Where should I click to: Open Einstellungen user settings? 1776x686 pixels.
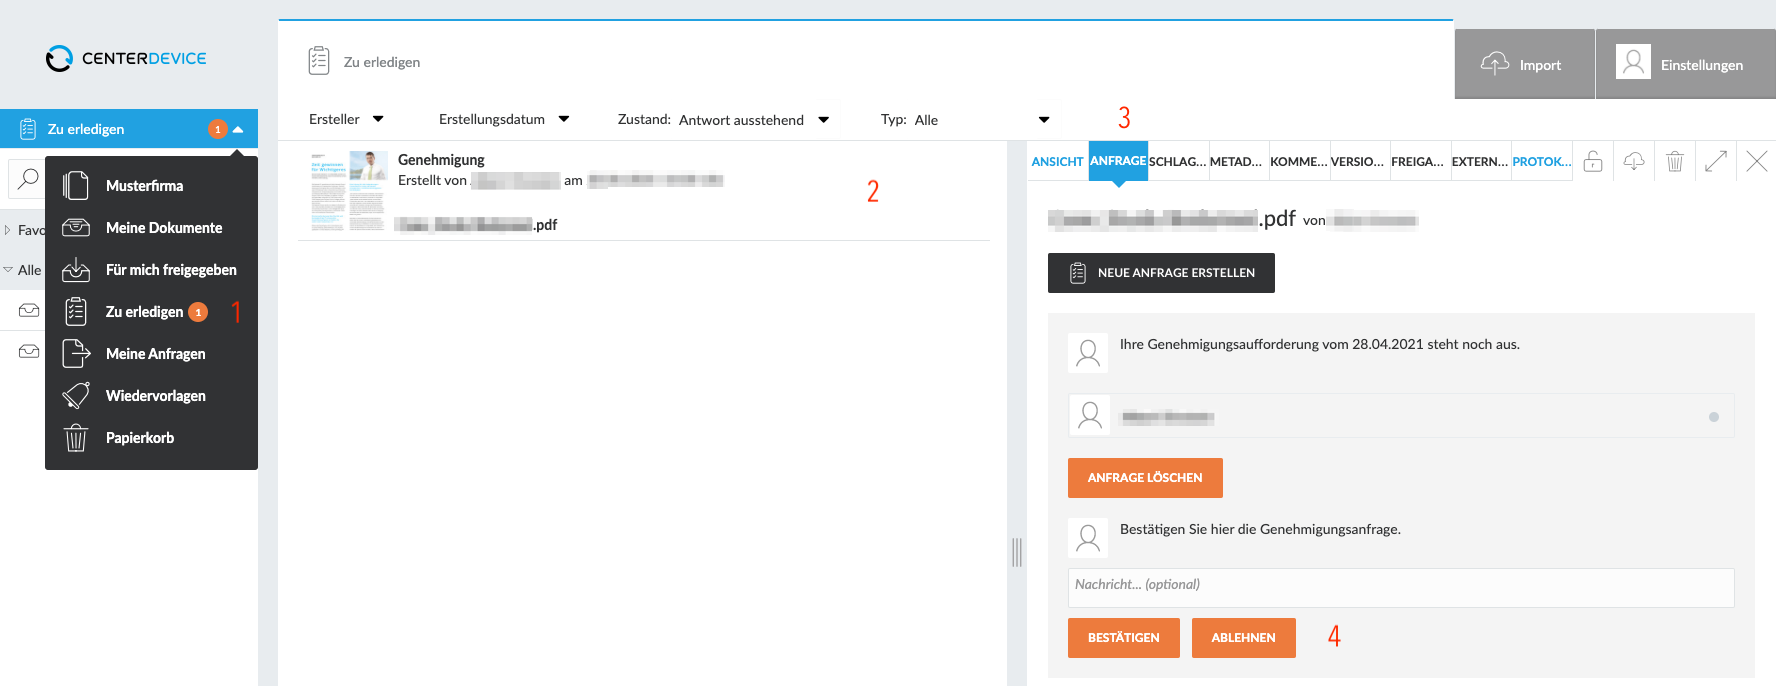(x=1685, y=64)
